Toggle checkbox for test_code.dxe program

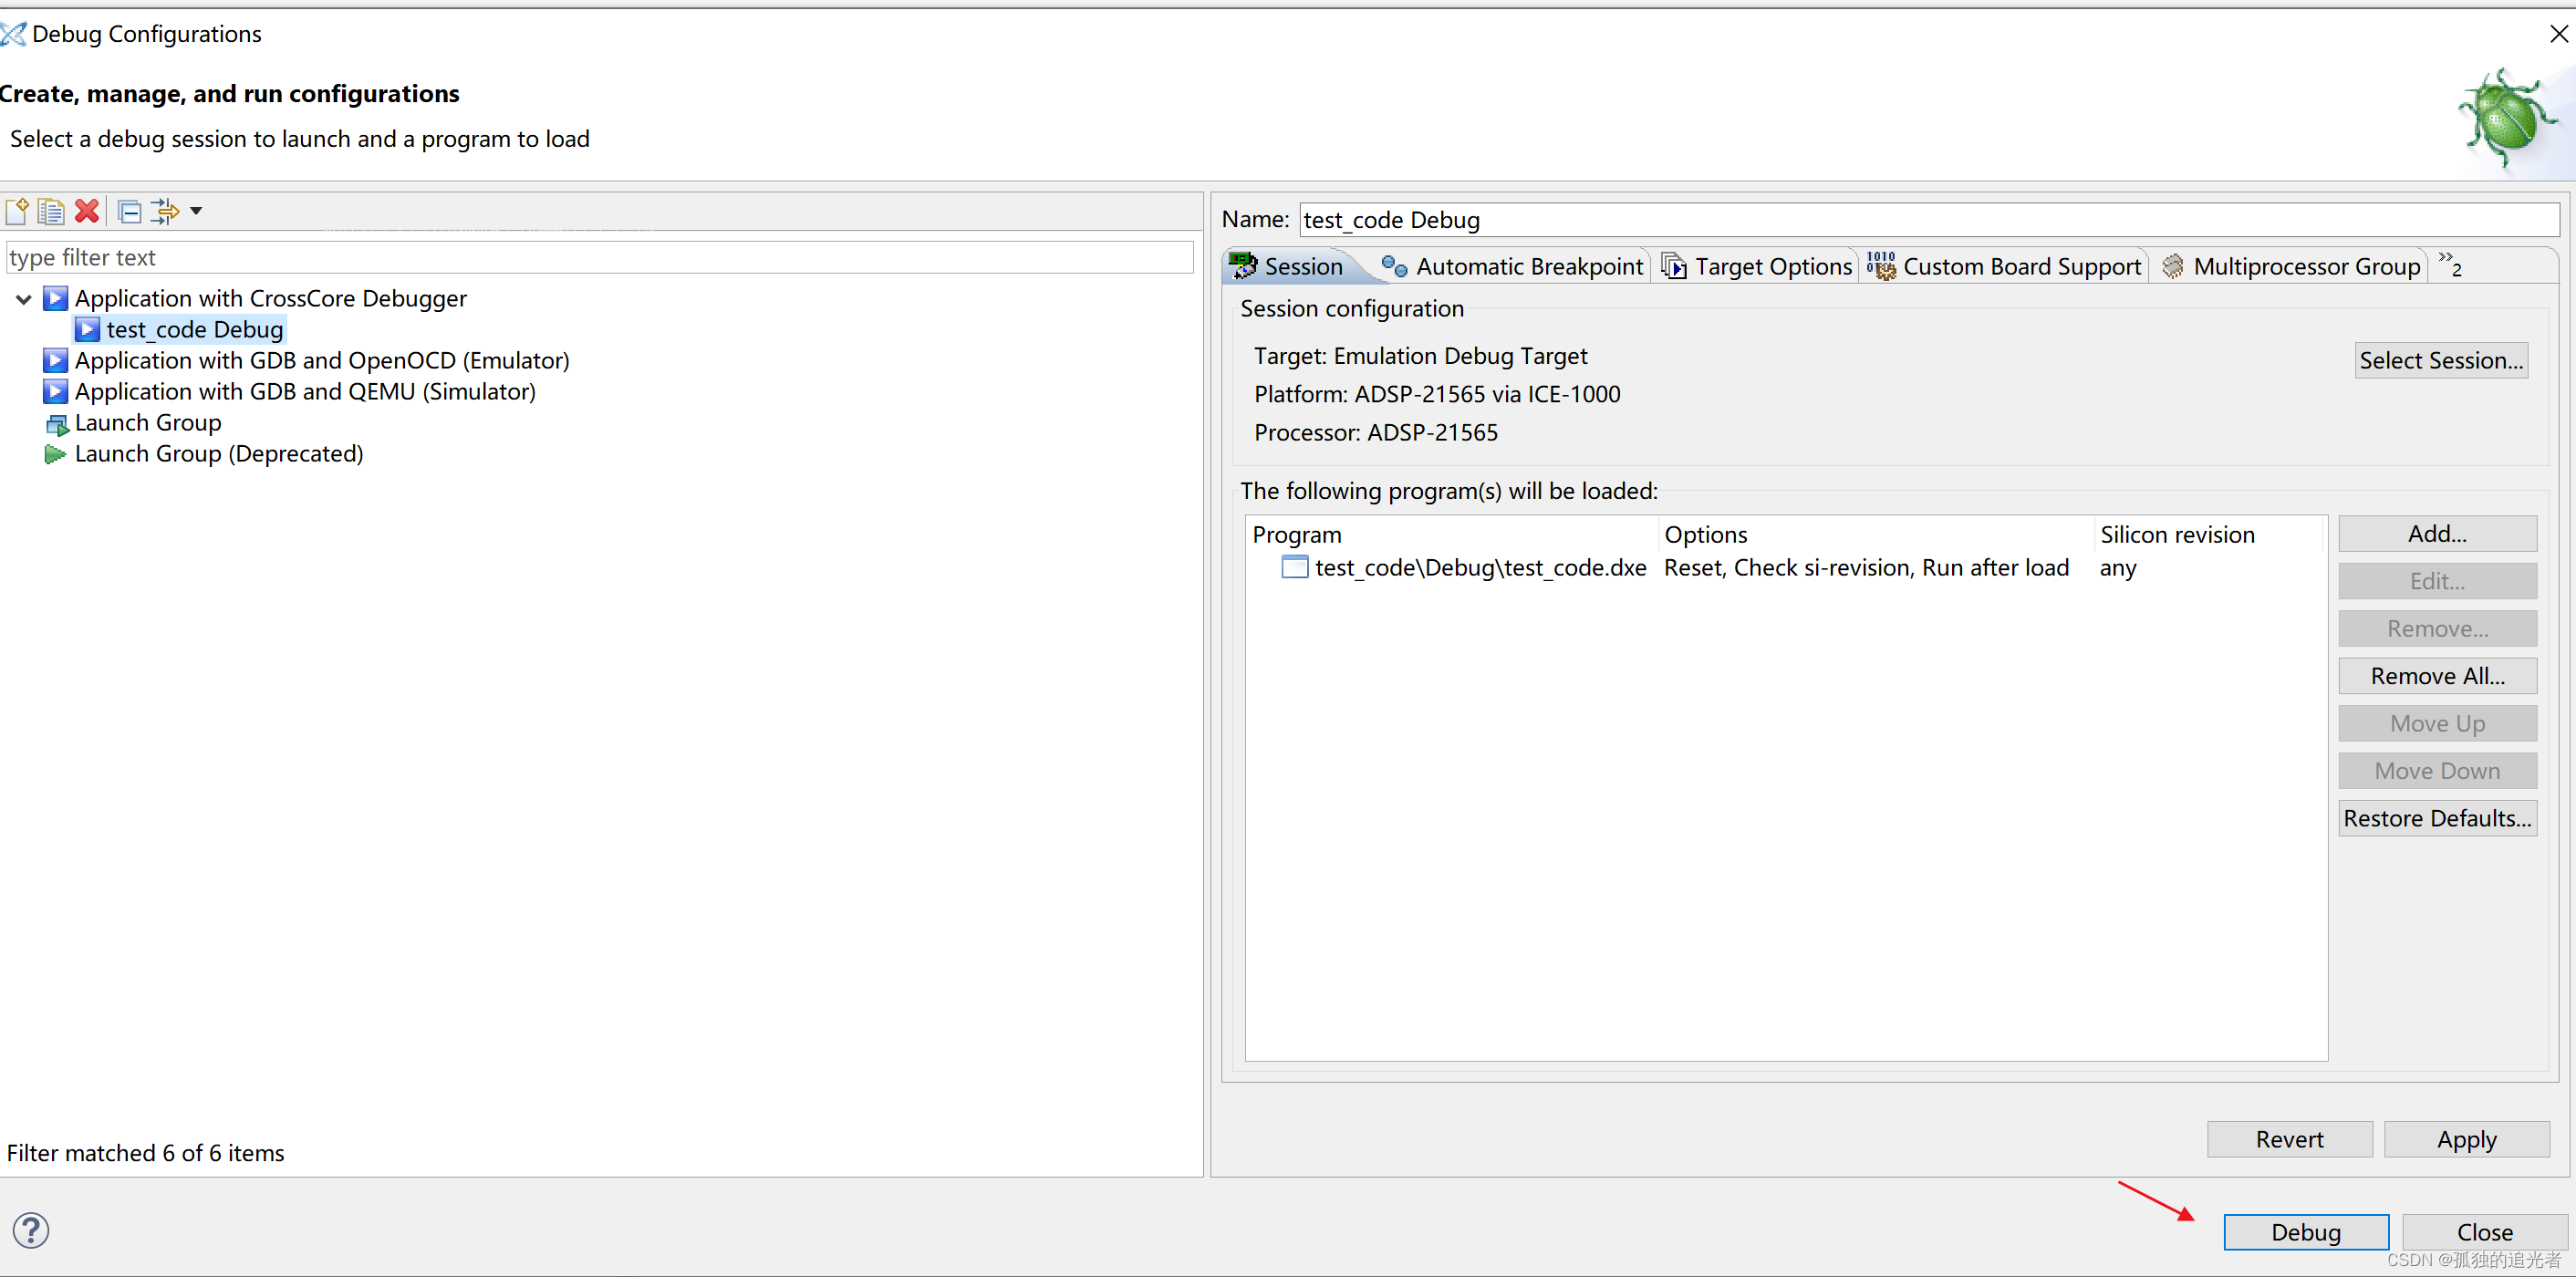coord(1294,567)
